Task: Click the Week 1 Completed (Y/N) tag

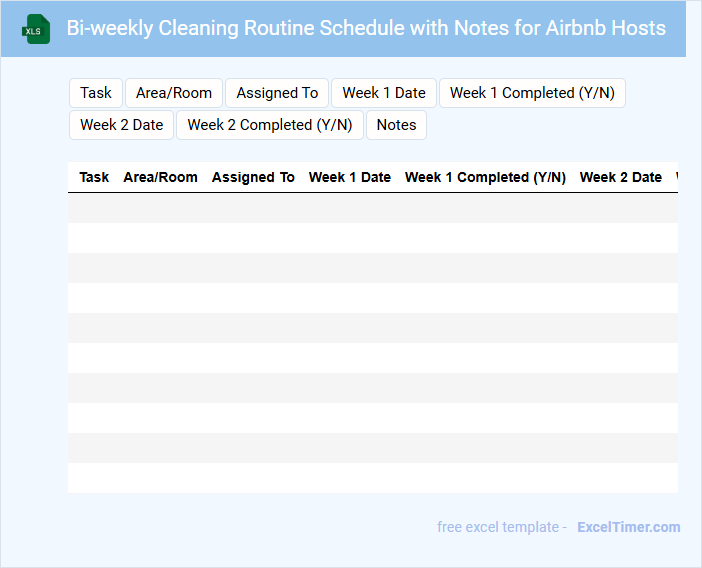Action: pos(532,93)
